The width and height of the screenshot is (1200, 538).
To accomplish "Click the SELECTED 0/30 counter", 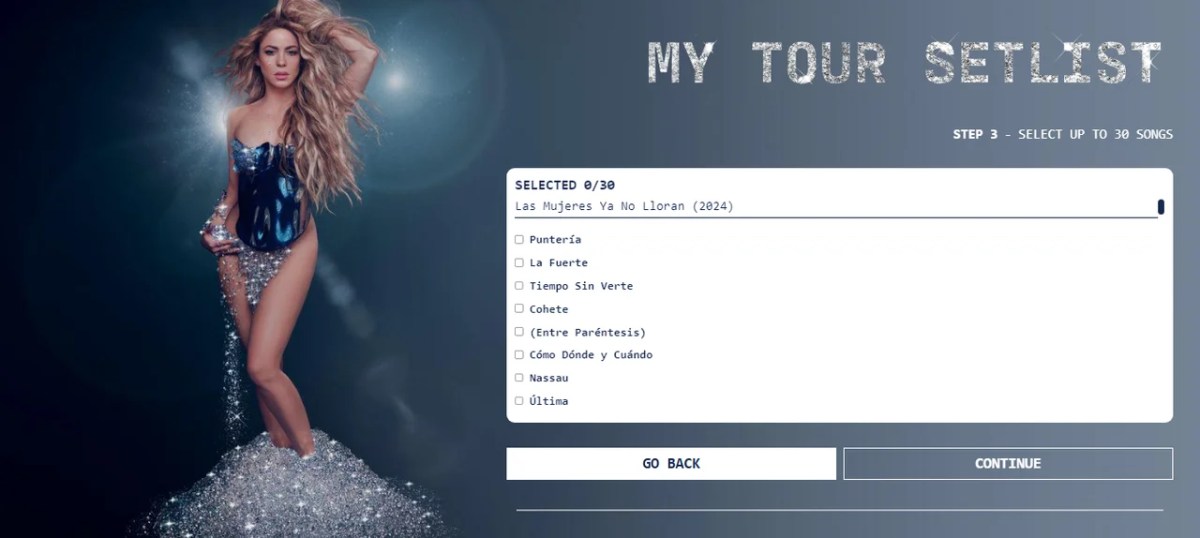I will (565, 185).
